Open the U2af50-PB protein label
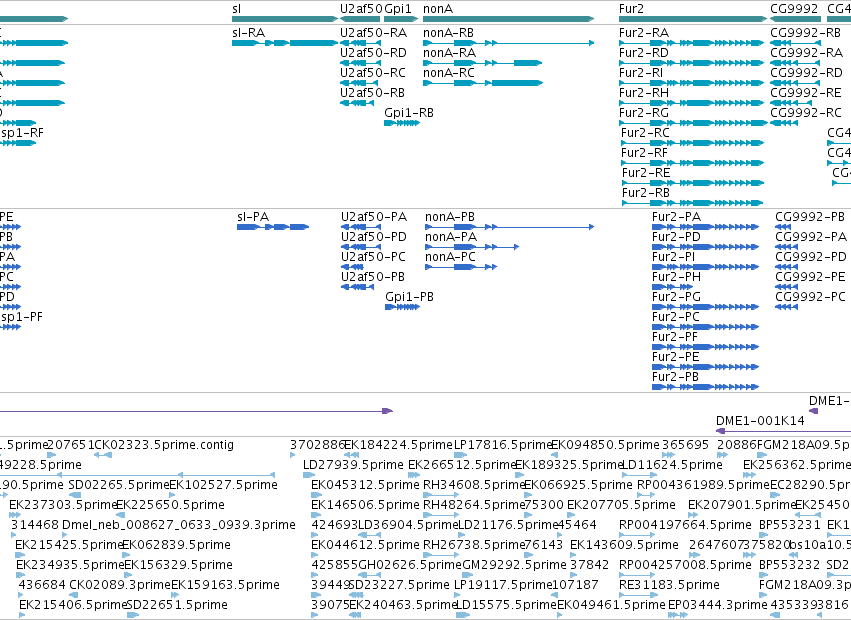Viewport: 851px width, 620px height. point(373,277)
